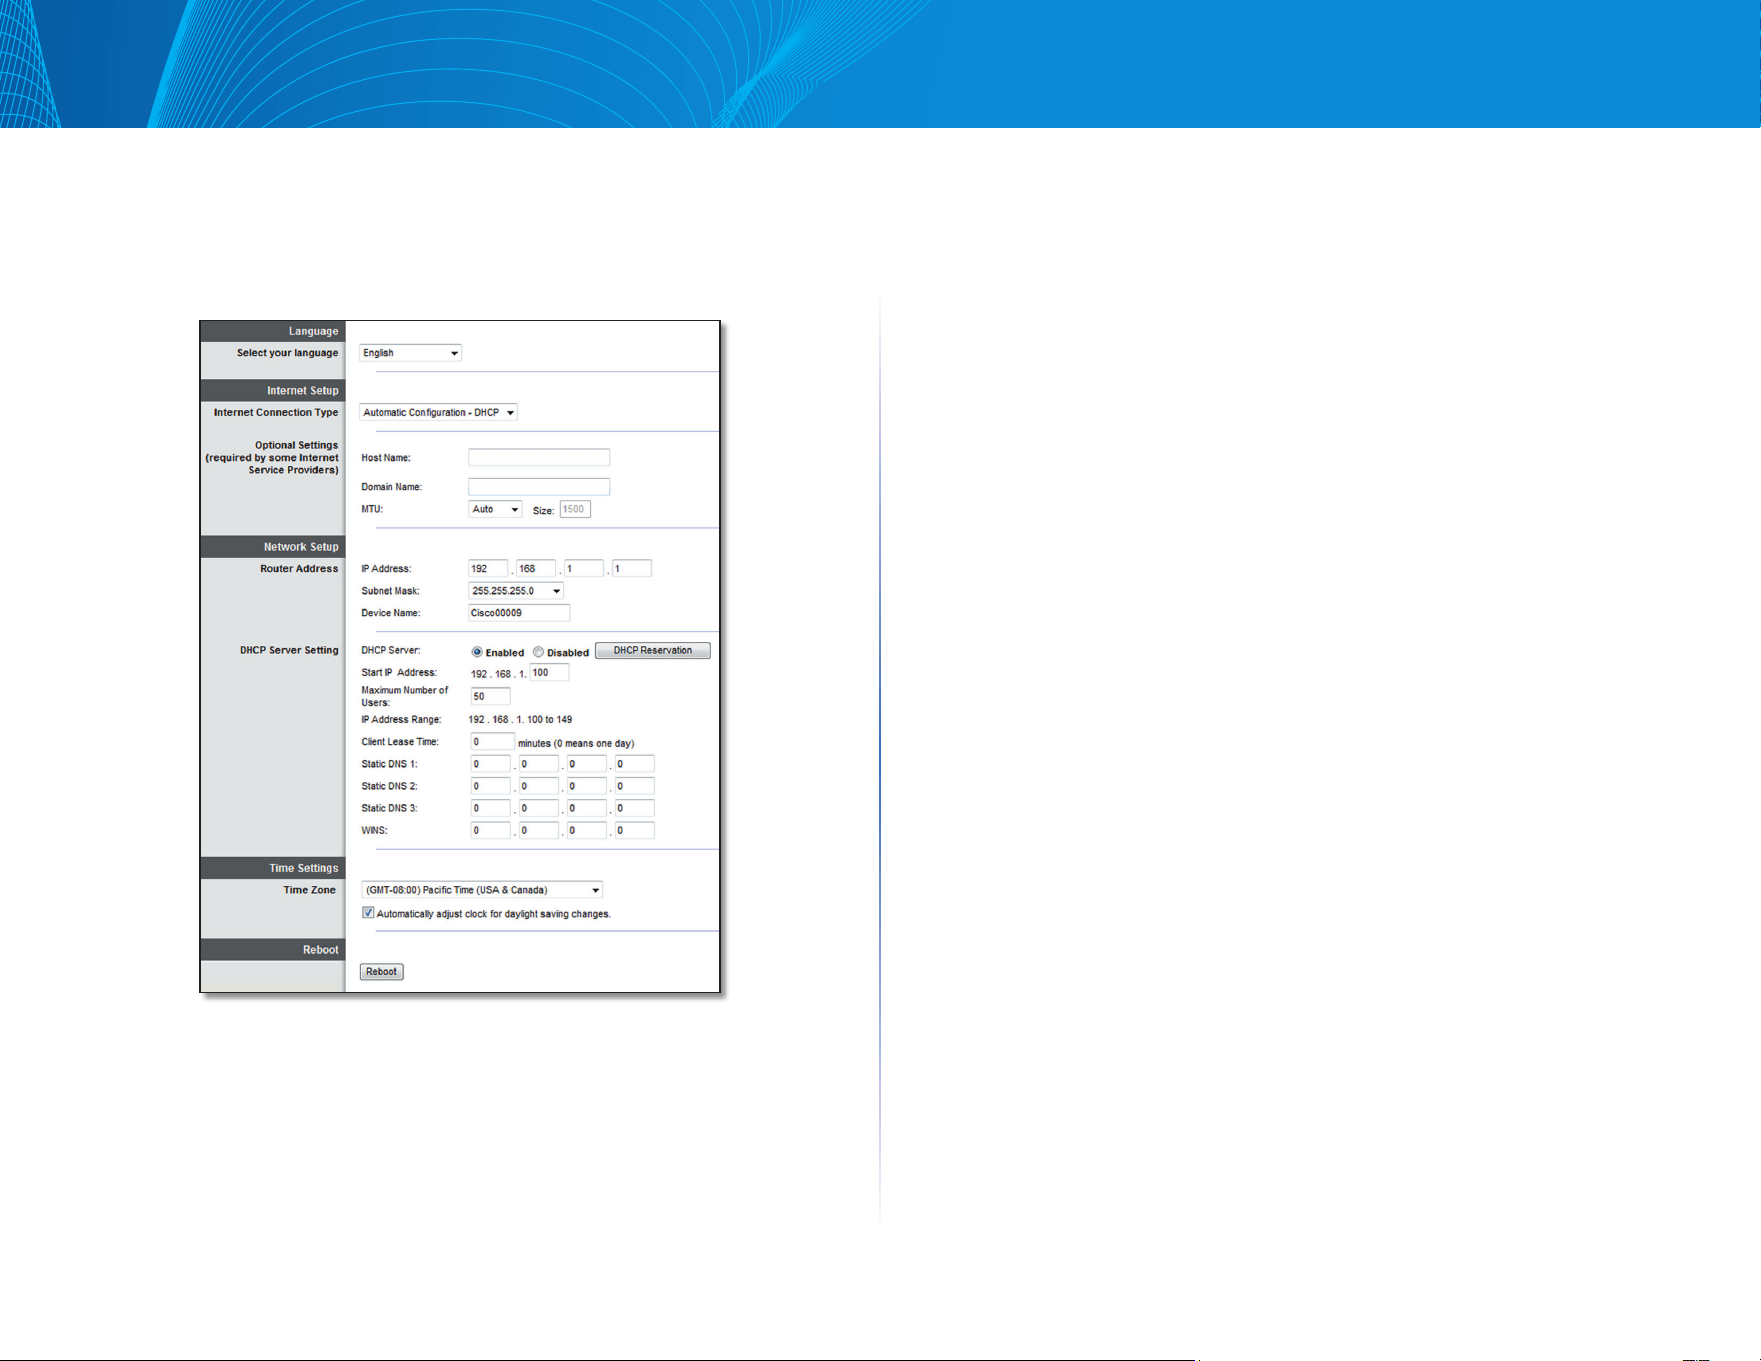The height and width of the screenshot is (1361, 1761).
Task: Open the Time Zone dropdown
Action: point(482,890)
